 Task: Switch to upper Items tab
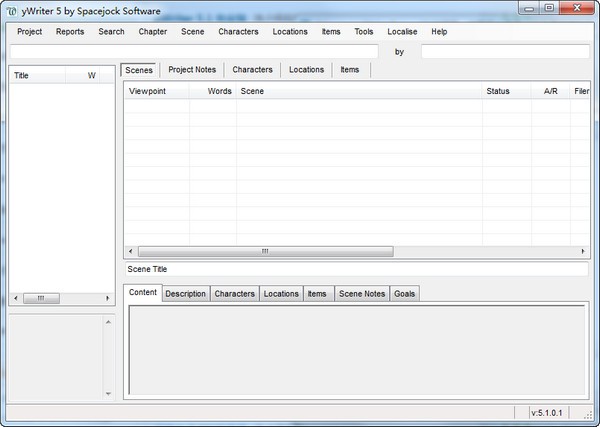coord(350,70)
